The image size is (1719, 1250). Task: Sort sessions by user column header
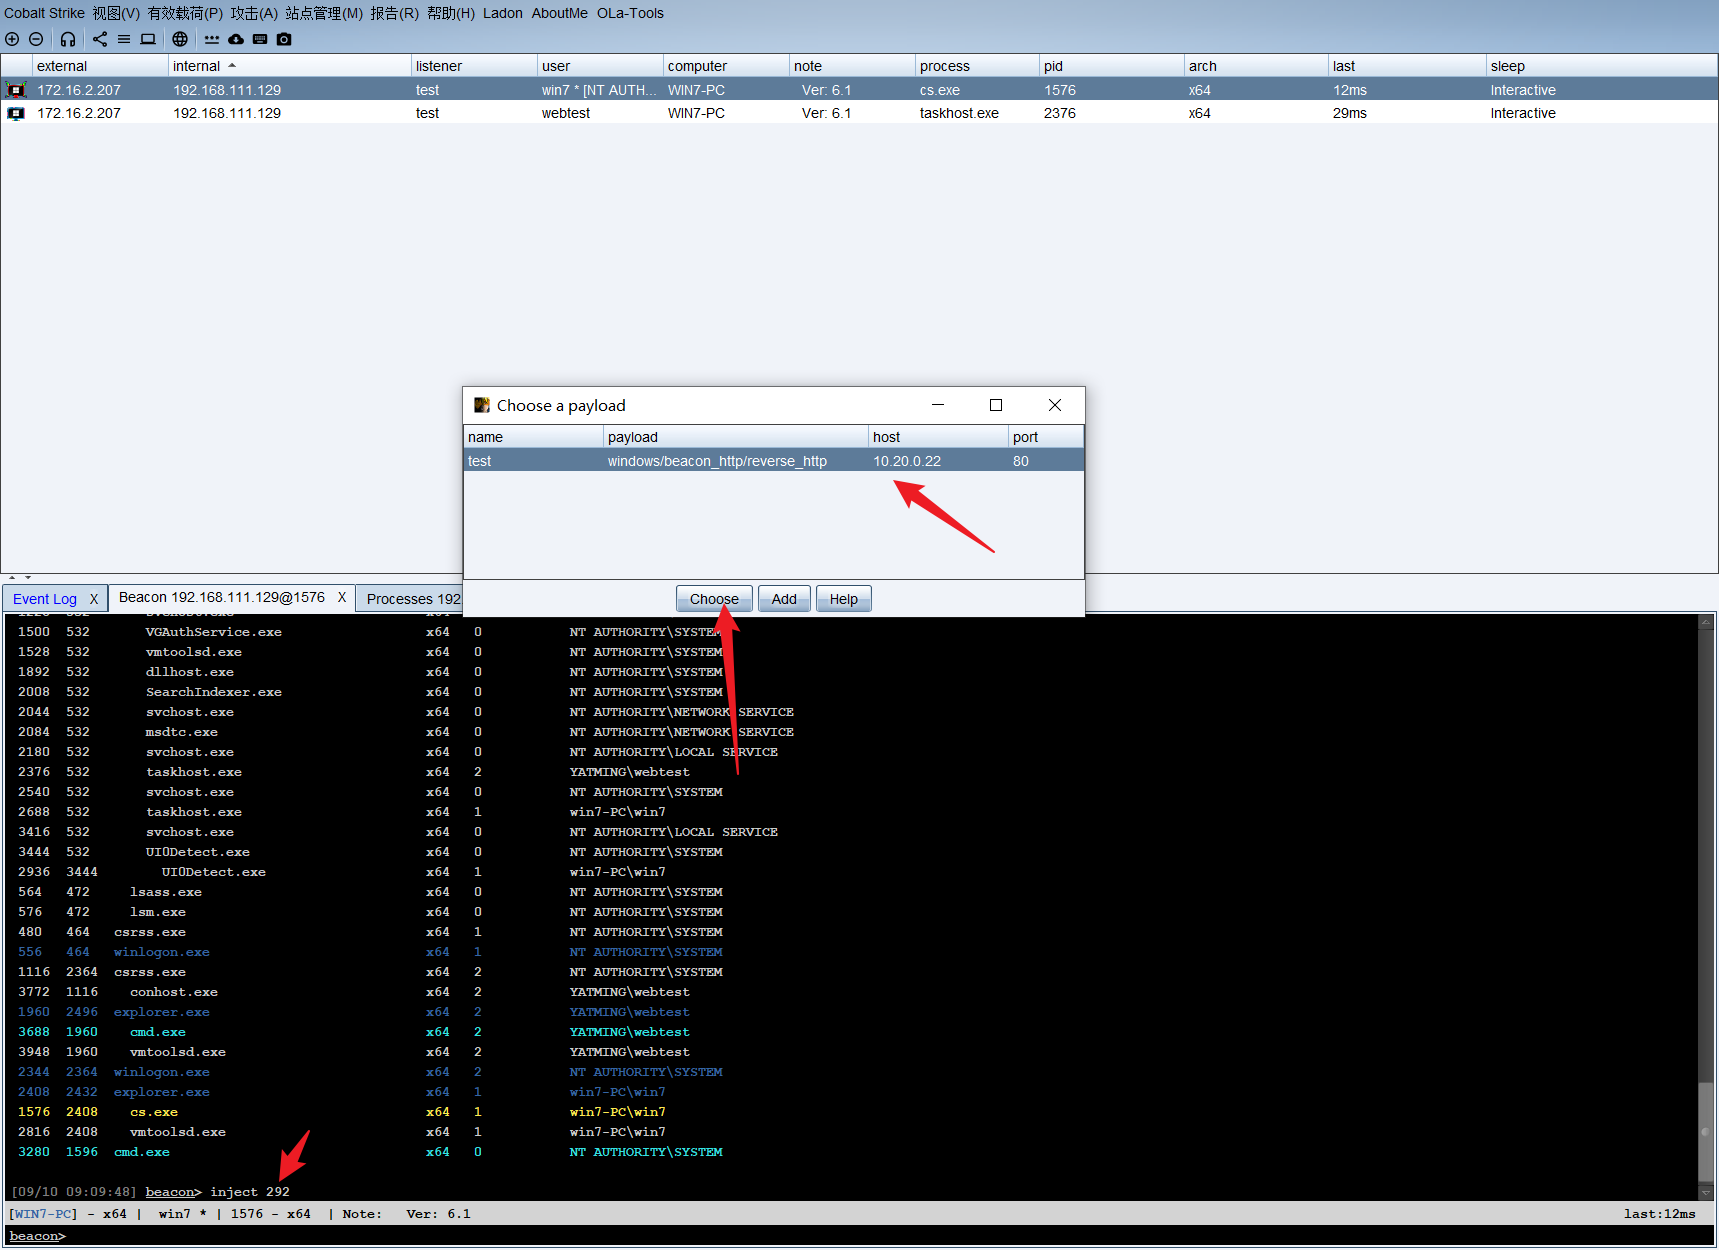coord(601,66)
